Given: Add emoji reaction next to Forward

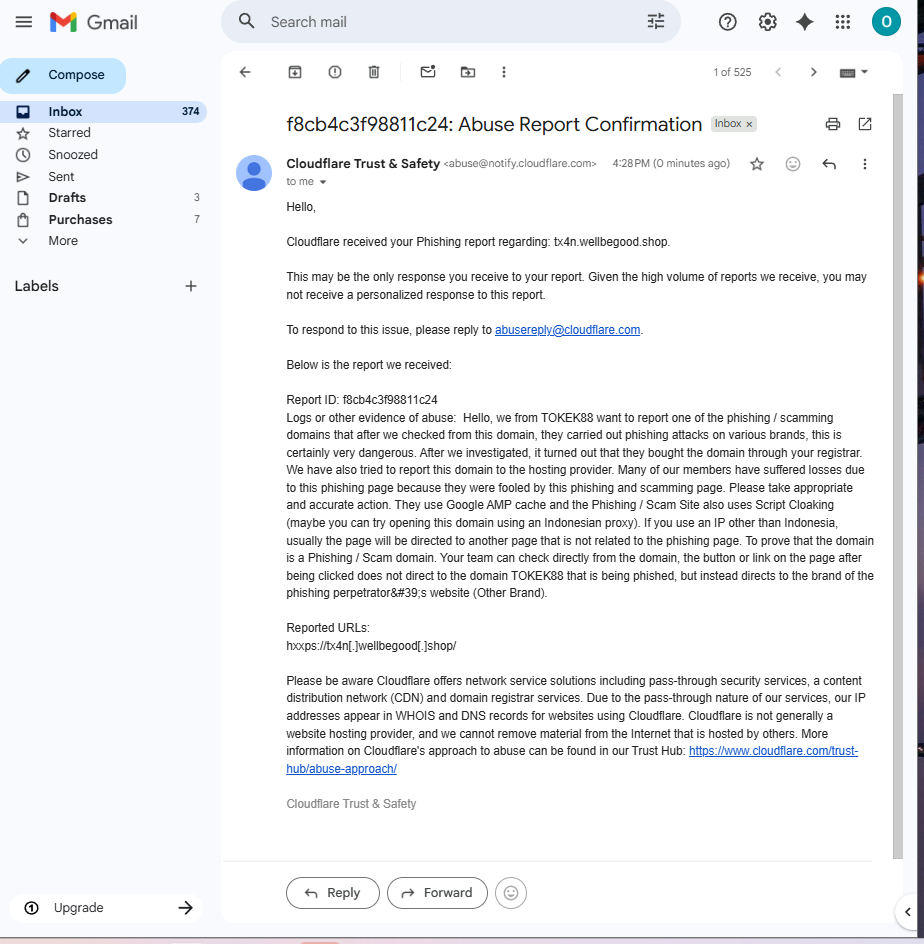Looking at the screenshot, I should [510, 893].
